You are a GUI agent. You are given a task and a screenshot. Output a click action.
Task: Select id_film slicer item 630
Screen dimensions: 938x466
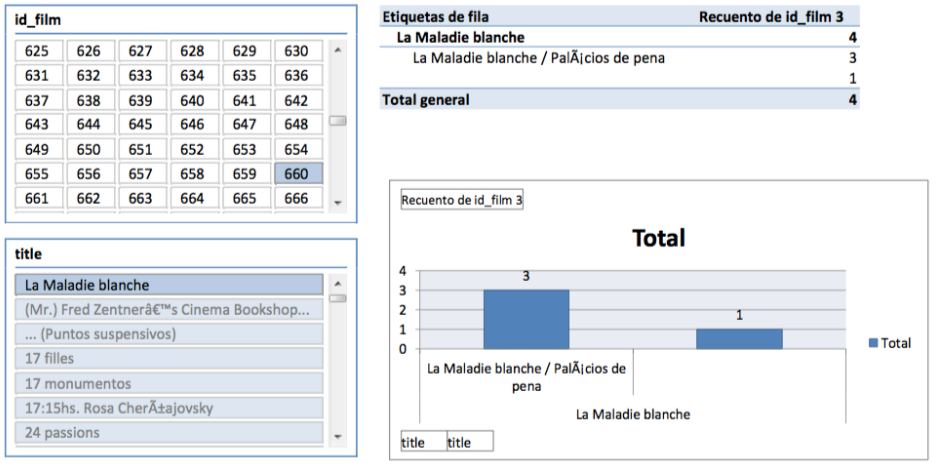299,51
